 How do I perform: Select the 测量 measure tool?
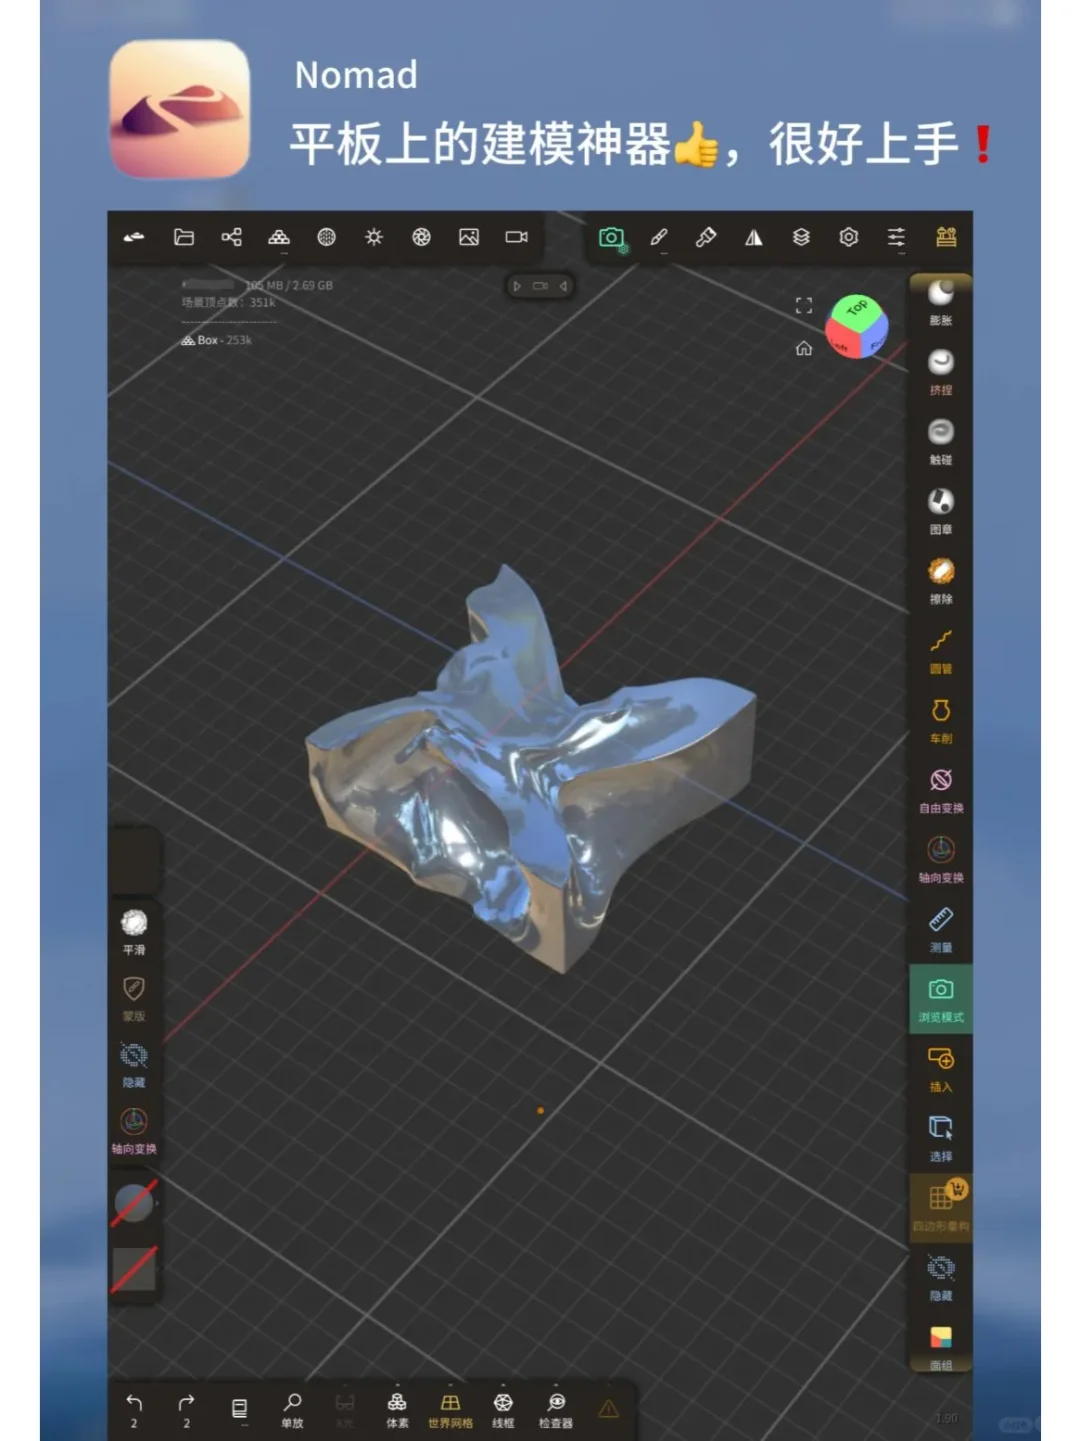941,930
